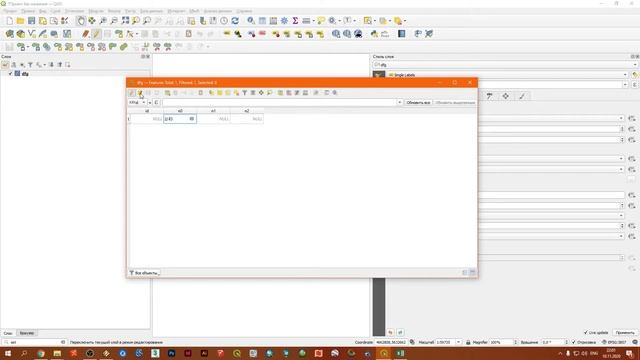Click the Toggle Editing pencil in the attribute table

(x=131, y=93)
